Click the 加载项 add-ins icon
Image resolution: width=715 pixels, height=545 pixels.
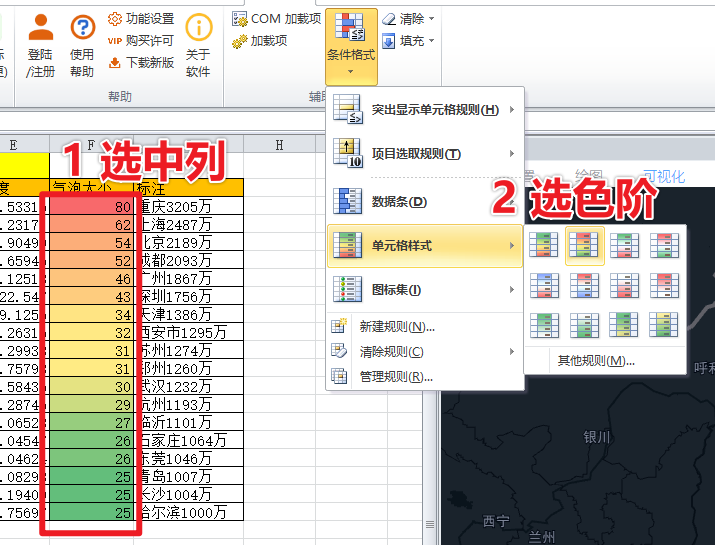click(239, 42)
